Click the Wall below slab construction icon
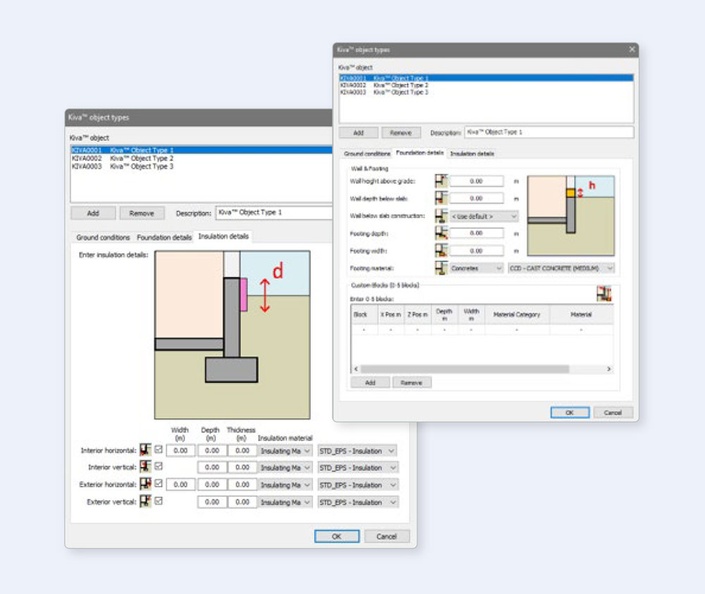Image resolution: width=705 pixels, height=594 pixels. pos(441,215)
